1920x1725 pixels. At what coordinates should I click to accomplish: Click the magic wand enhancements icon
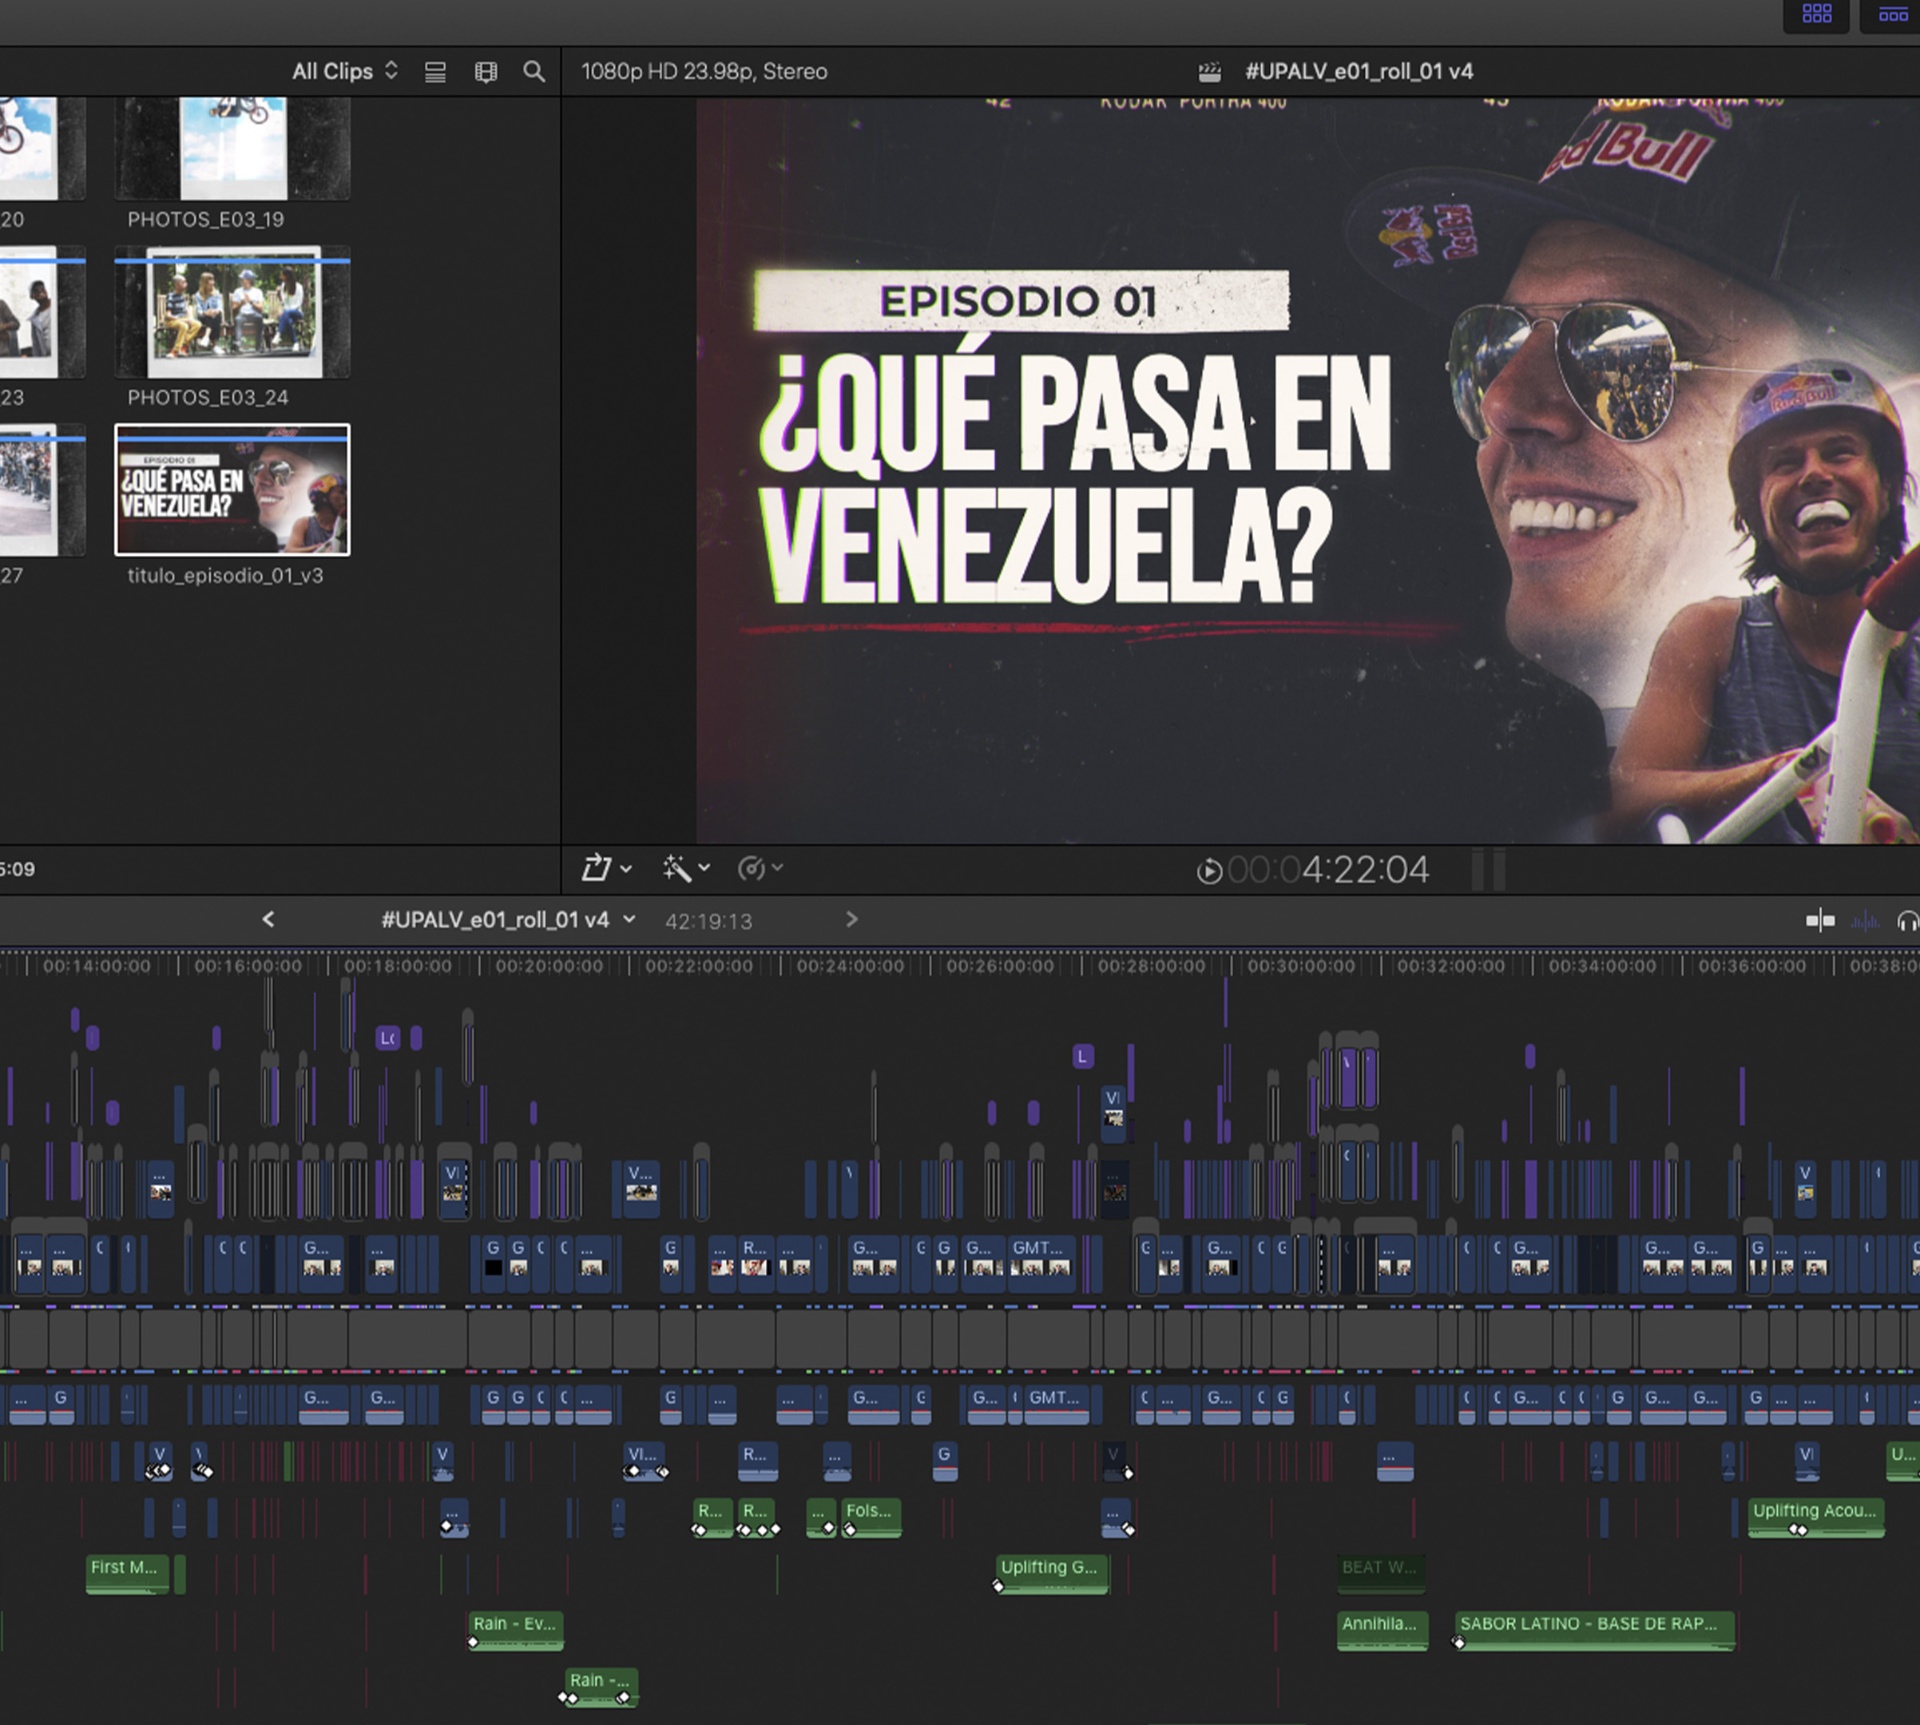click(677, 868)
